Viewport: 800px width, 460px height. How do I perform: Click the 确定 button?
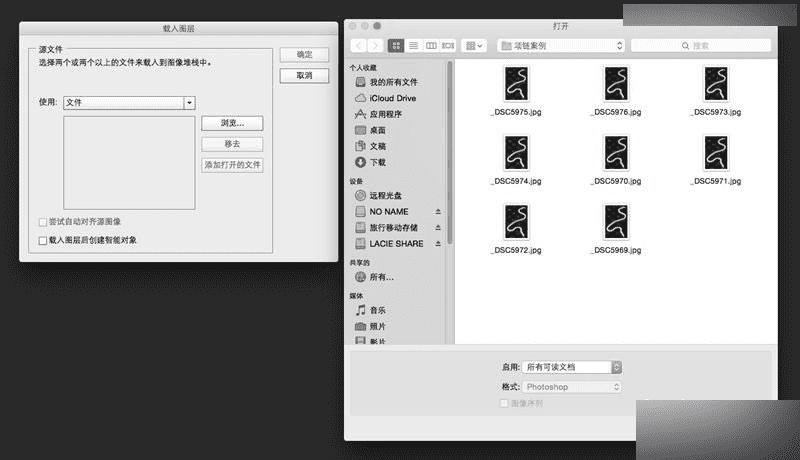(304, 55)
